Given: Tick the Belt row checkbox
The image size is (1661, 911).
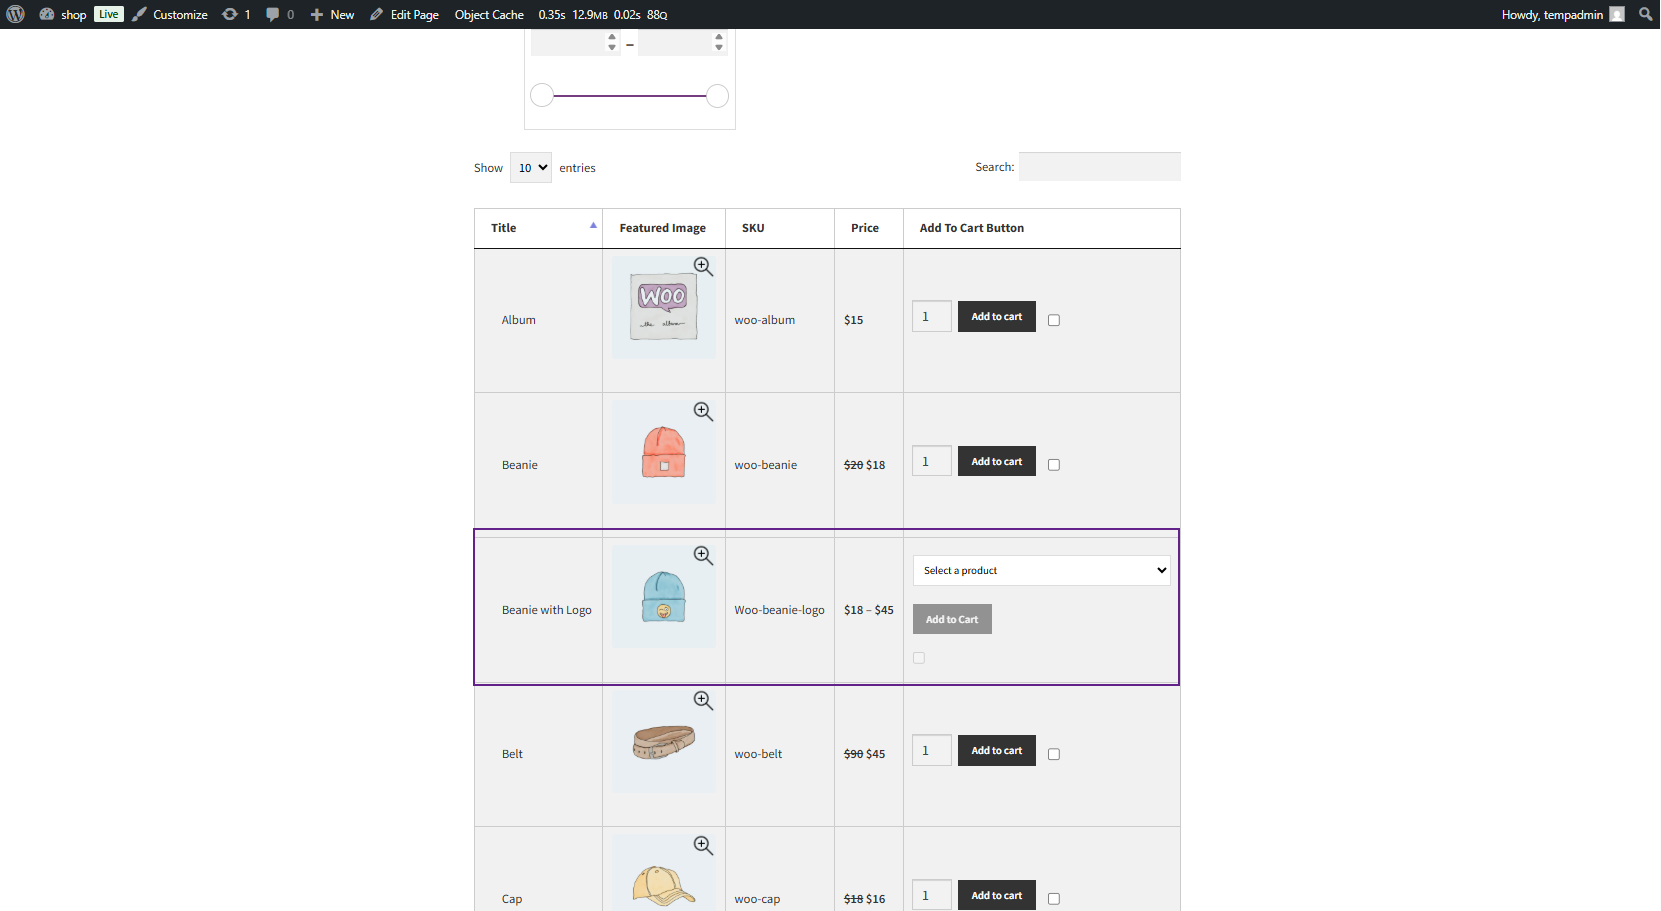Looking at the screenshot, I should click(x=1054, y=754).
